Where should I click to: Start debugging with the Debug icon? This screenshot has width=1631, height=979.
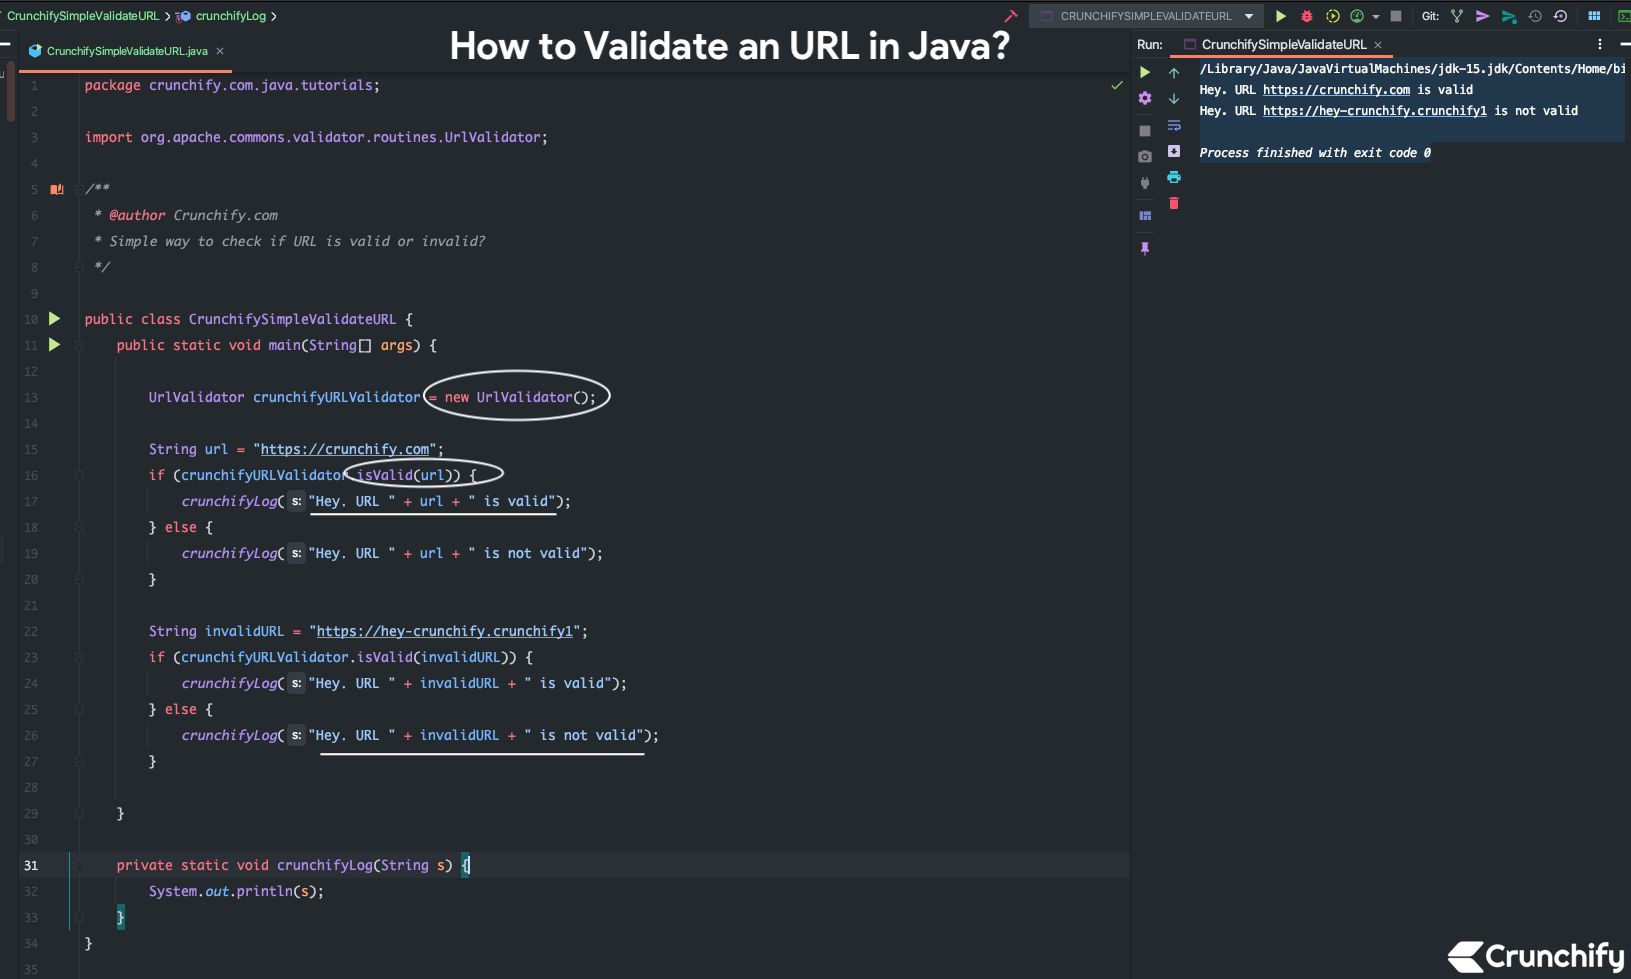[1306, 16]
